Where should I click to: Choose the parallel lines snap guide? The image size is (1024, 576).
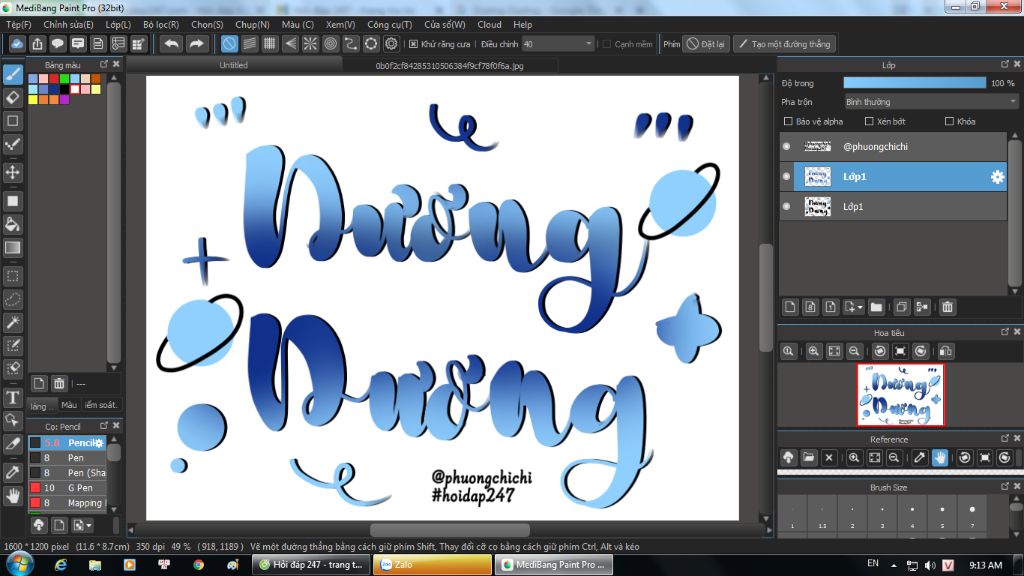(x=249, y=44)
